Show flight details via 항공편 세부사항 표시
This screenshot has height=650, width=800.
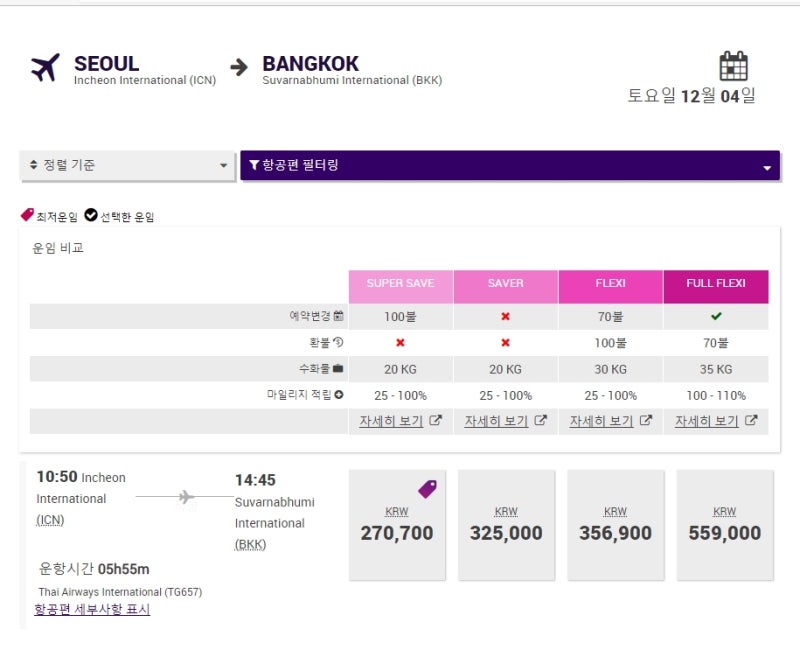[92, 609]
